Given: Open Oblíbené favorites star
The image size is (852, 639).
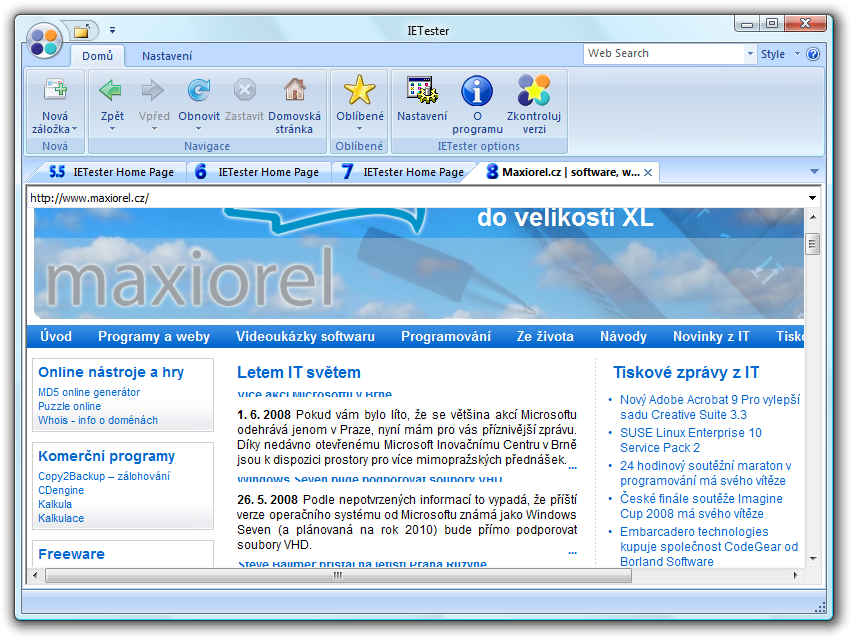Looking at the screenshot, I should point(359,90).
